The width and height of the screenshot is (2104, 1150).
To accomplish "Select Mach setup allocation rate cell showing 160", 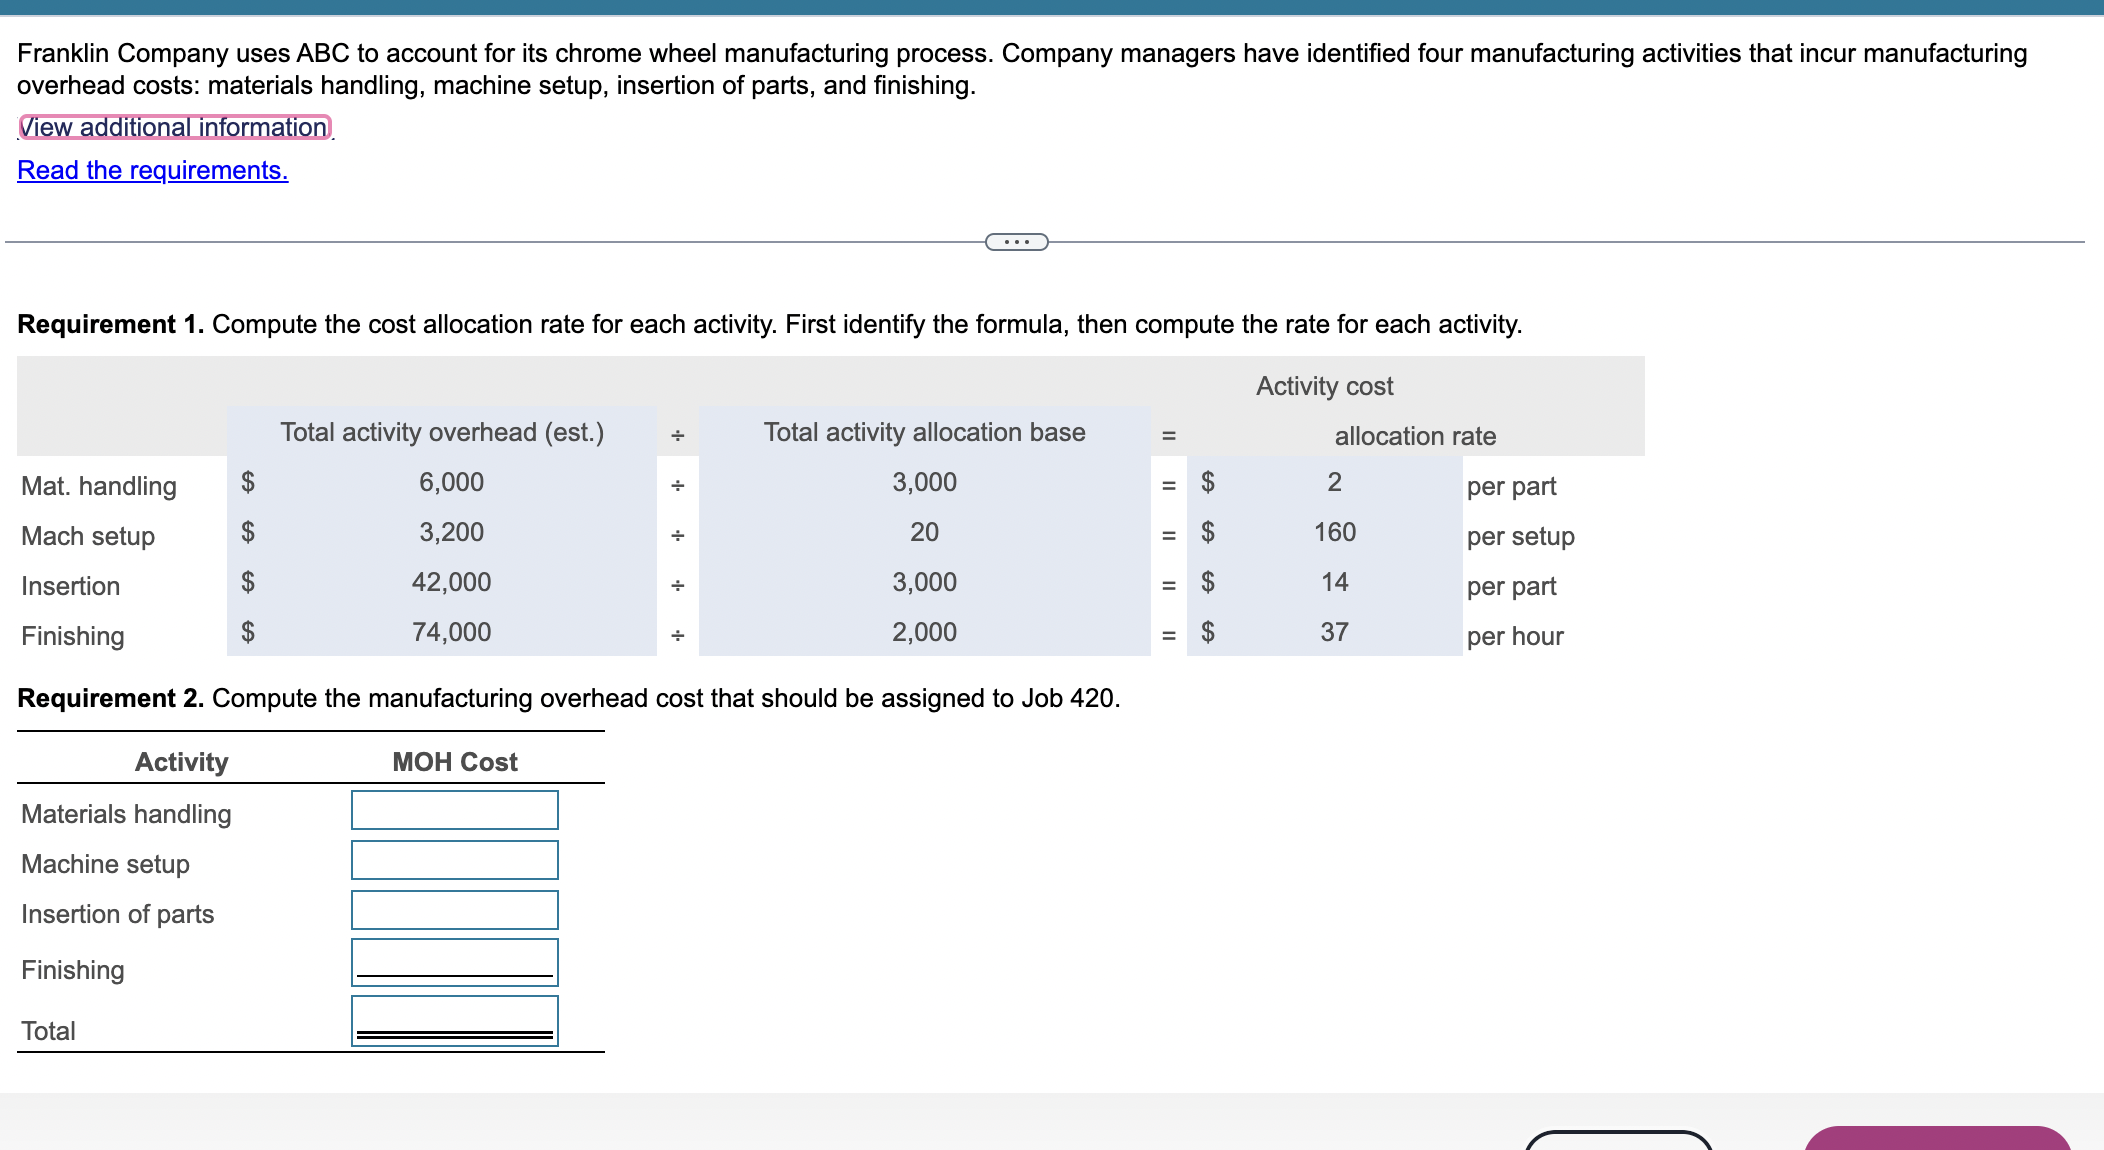I will point(1334,533).
